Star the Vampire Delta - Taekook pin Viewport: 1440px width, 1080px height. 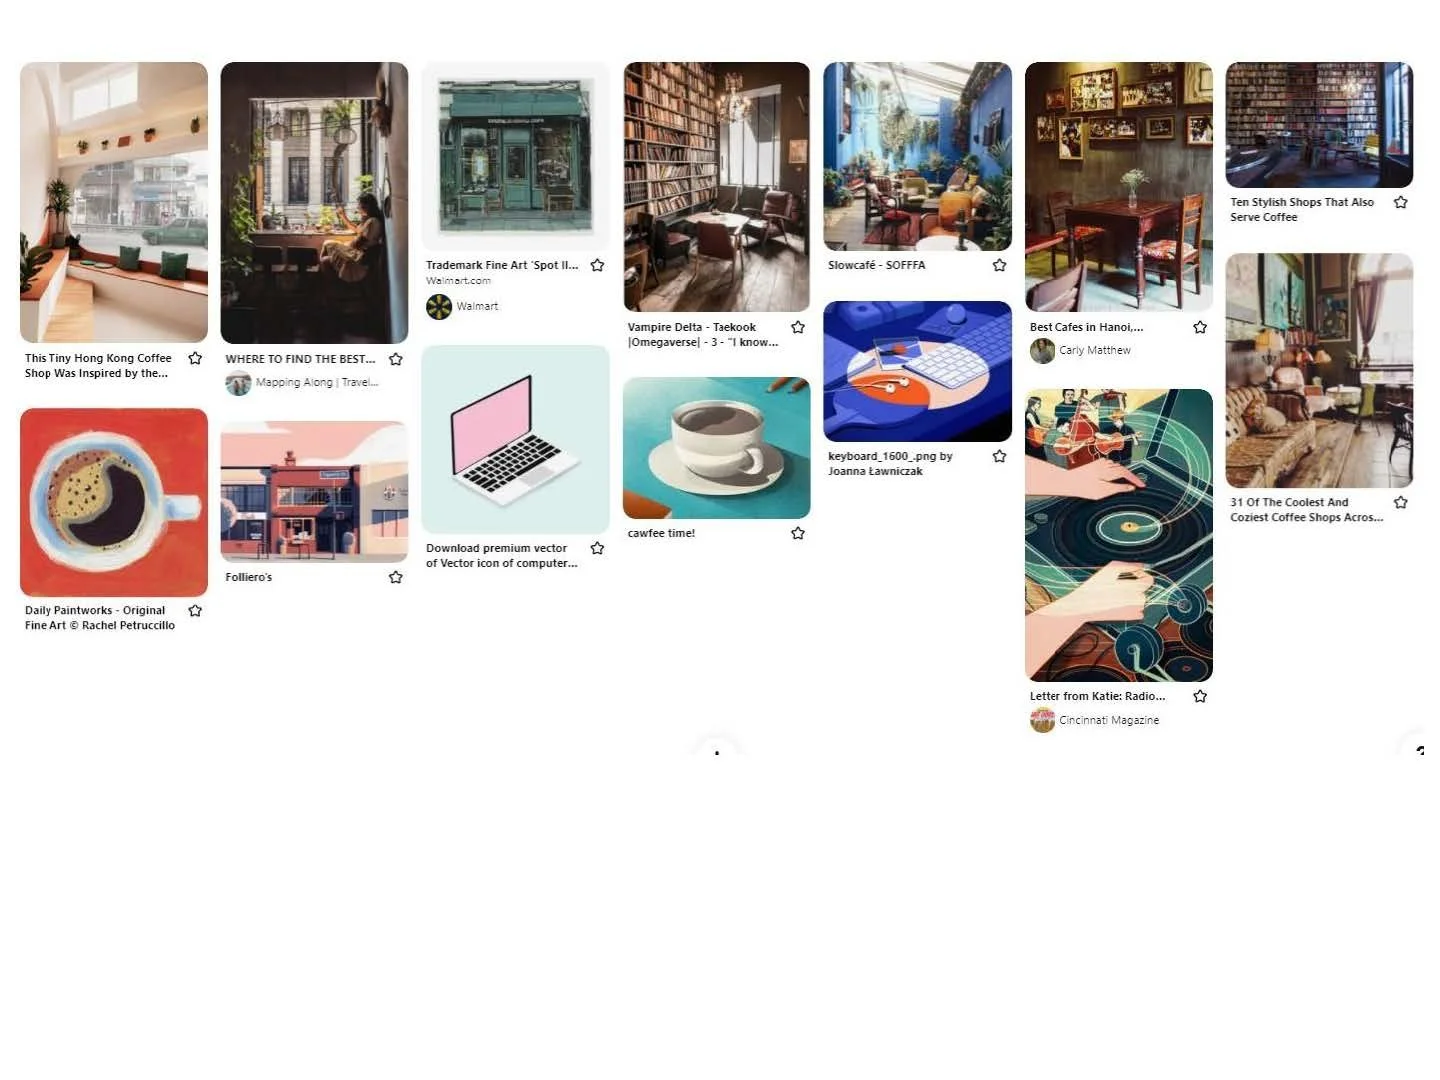click(x=798, y=327)
